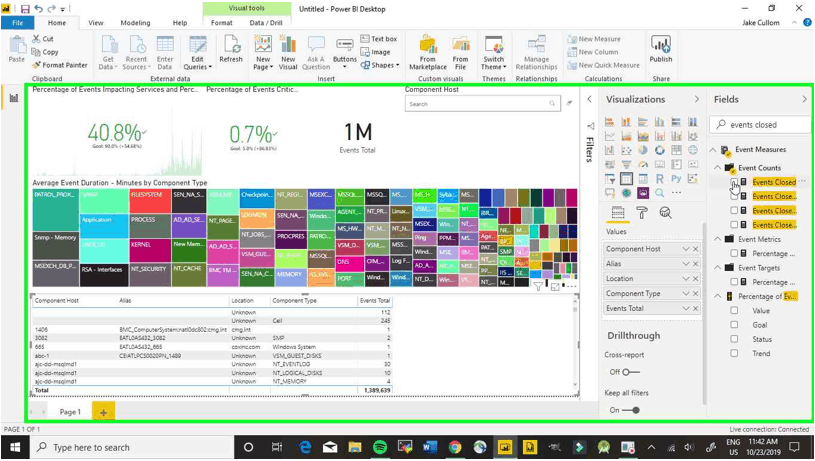Expand the Filters pane arrow
815x461 pixels.
coord(589,99)
